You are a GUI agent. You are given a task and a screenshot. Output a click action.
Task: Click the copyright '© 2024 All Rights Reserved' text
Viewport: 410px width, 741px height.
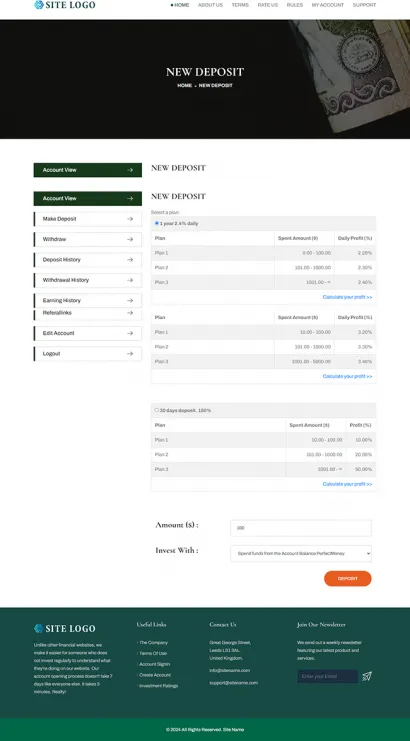pyautogui.click(x=193, y=730)
